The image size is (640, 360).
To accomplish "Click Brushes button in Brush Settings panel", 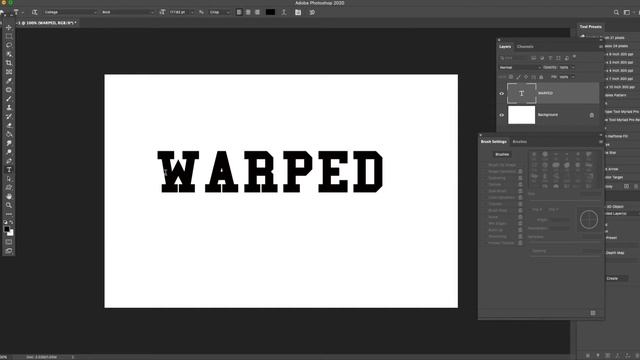I will [x=502, y=154].
